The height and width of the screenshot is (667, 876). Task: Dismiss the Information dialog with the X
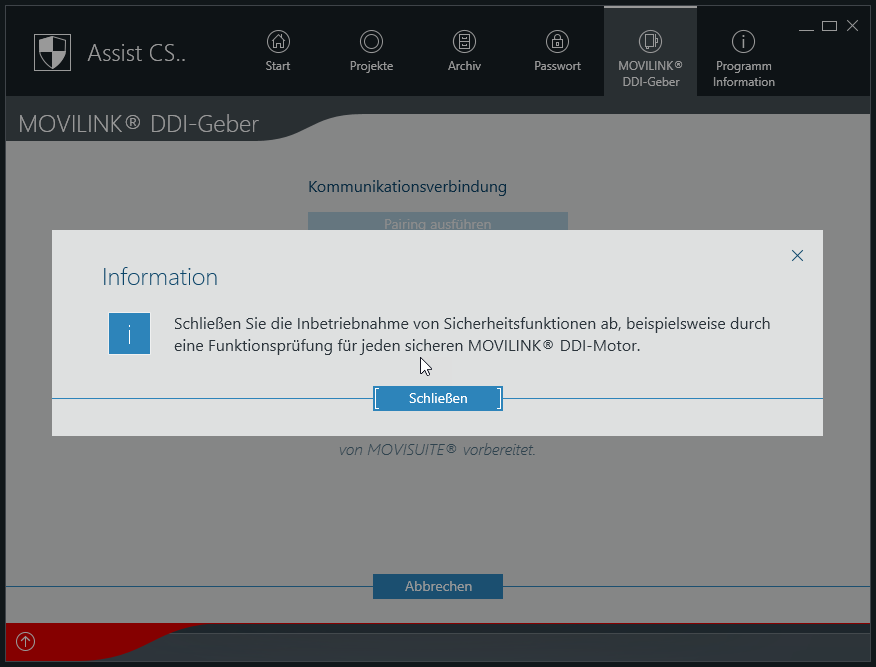point(797,256)
